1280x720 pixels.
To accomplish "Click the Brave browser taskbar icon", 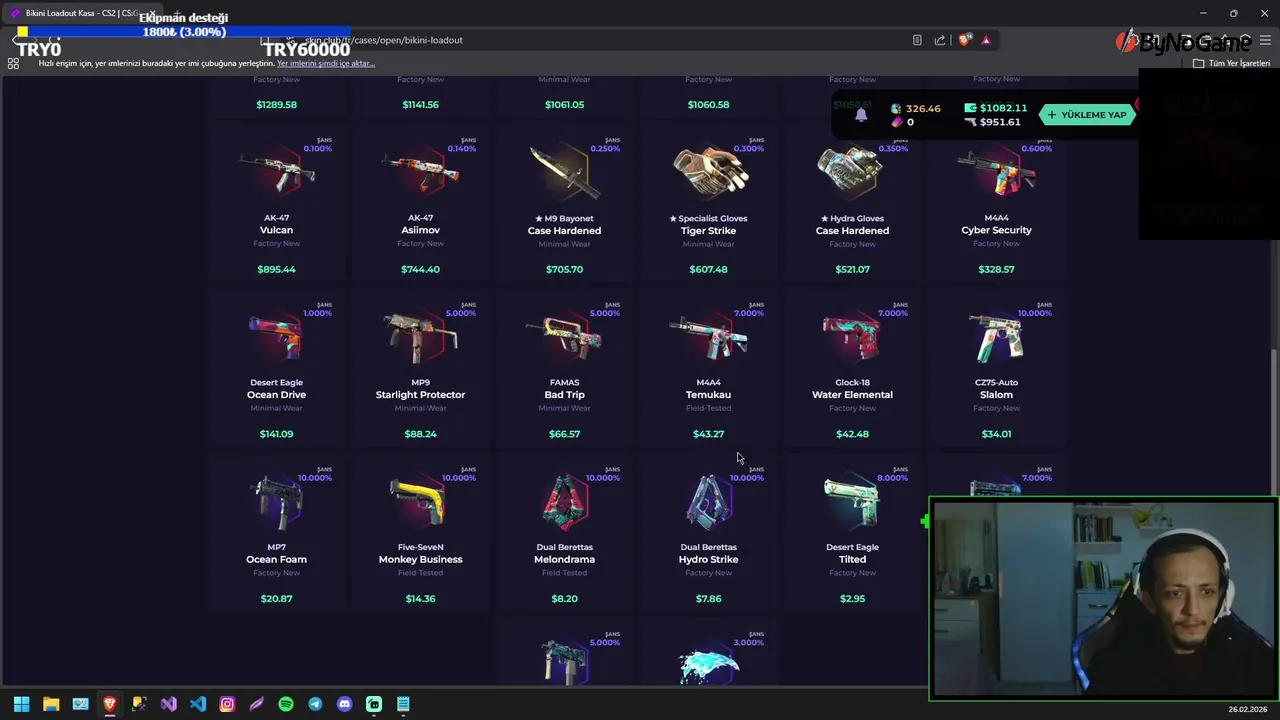I will coord(110,704).
